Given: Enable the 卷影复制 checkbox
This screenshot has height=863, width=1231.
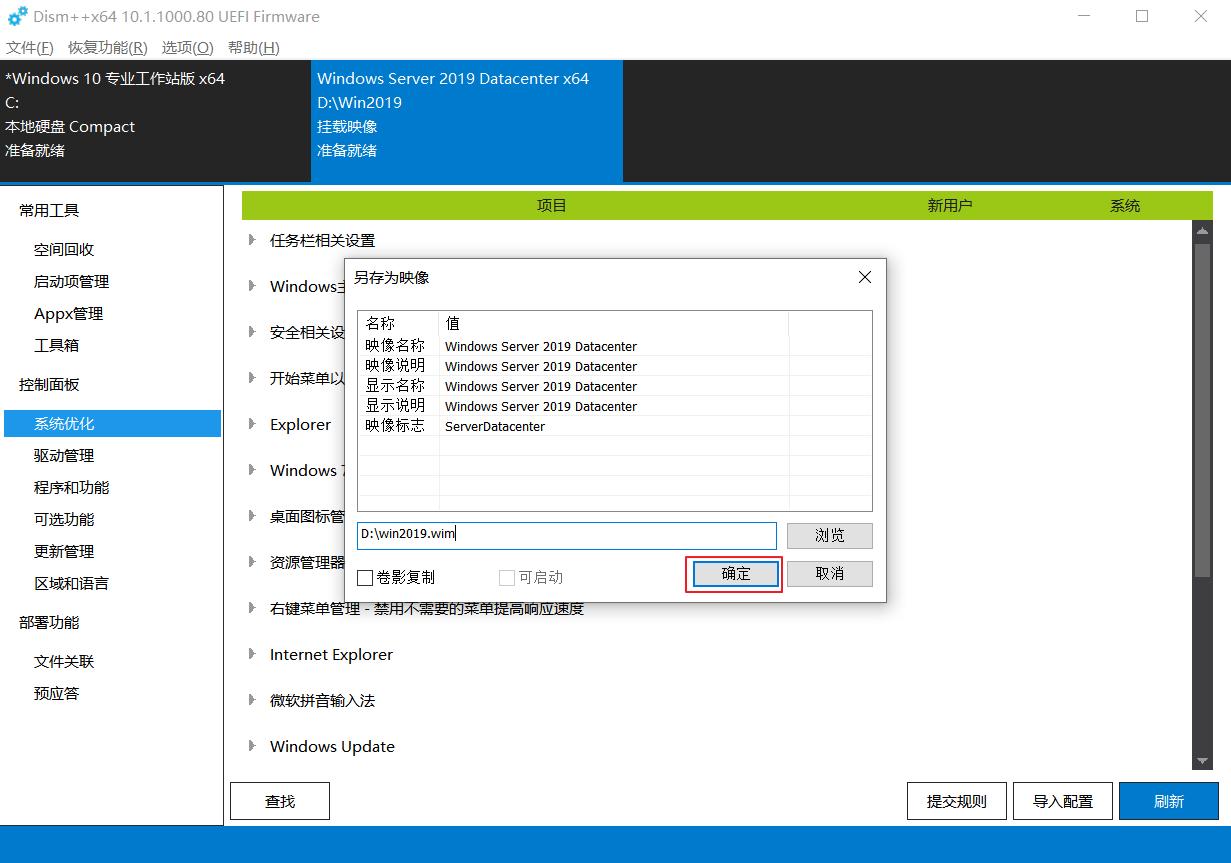Looking at the screenshot, I should [x=365, y=577].
